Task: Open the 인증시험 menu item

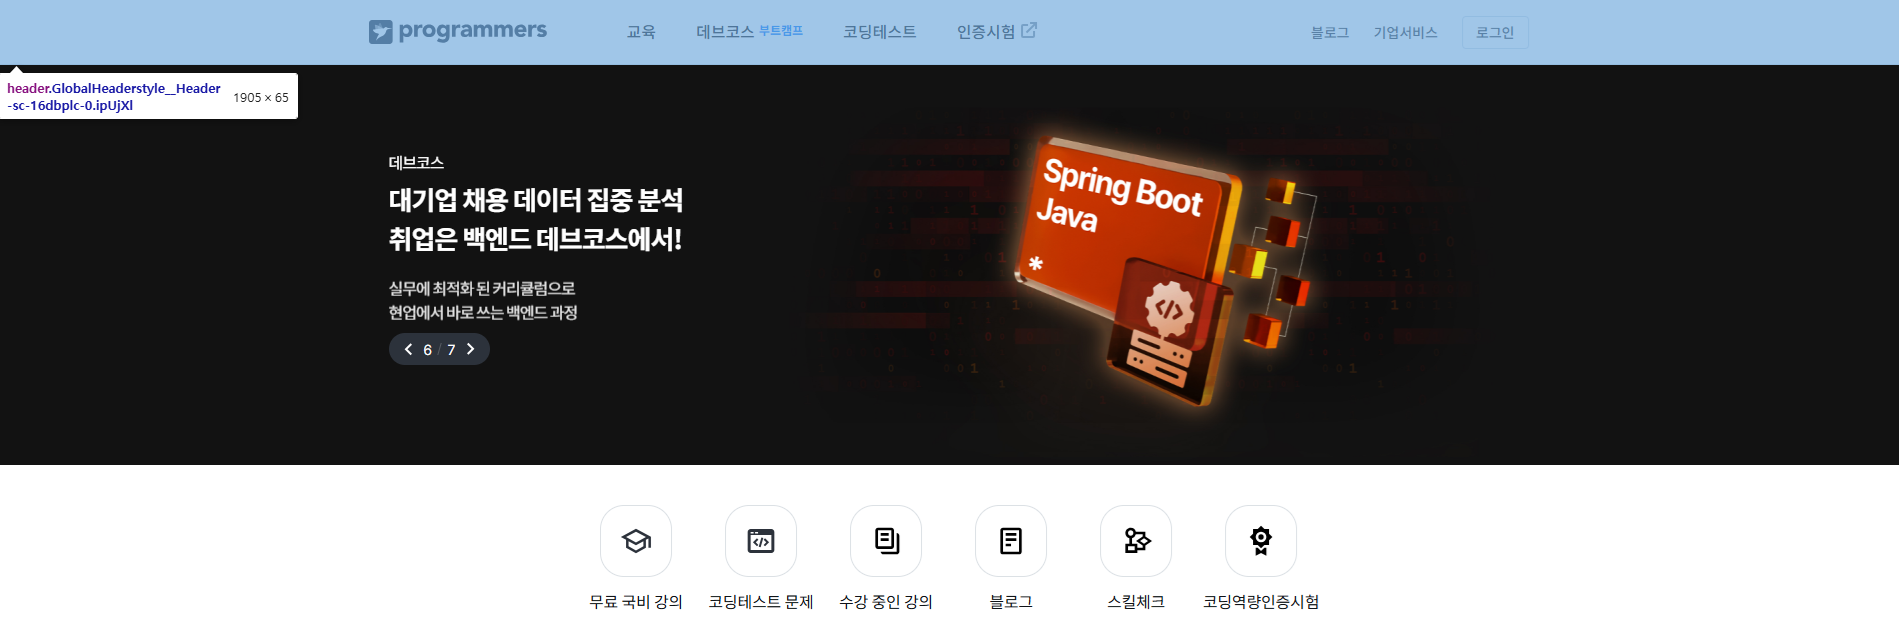Action: 986,32
